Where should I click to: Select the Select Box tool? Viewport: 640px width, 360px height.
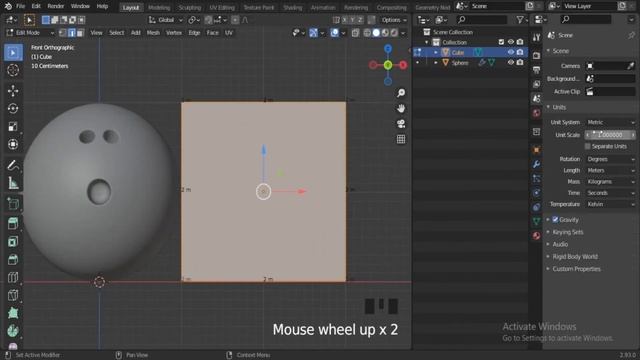[x=13, y=53]
